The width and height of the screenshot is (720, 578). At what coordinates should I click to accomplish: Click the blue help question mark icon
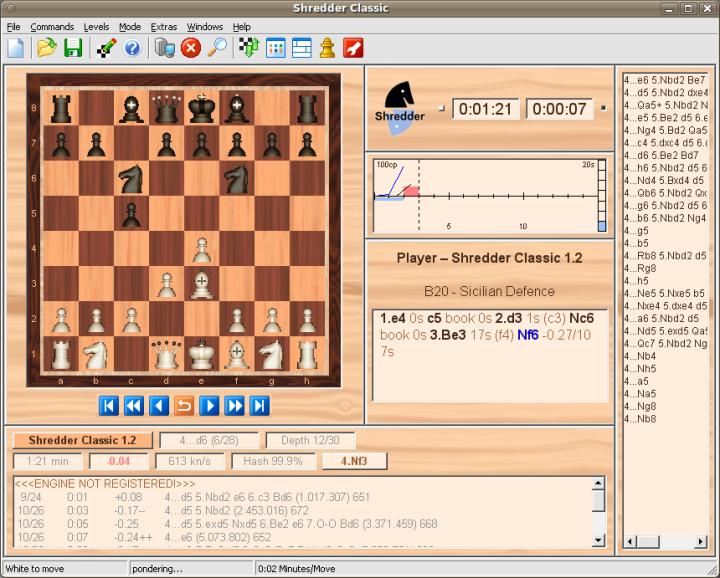tap(132, 47)
